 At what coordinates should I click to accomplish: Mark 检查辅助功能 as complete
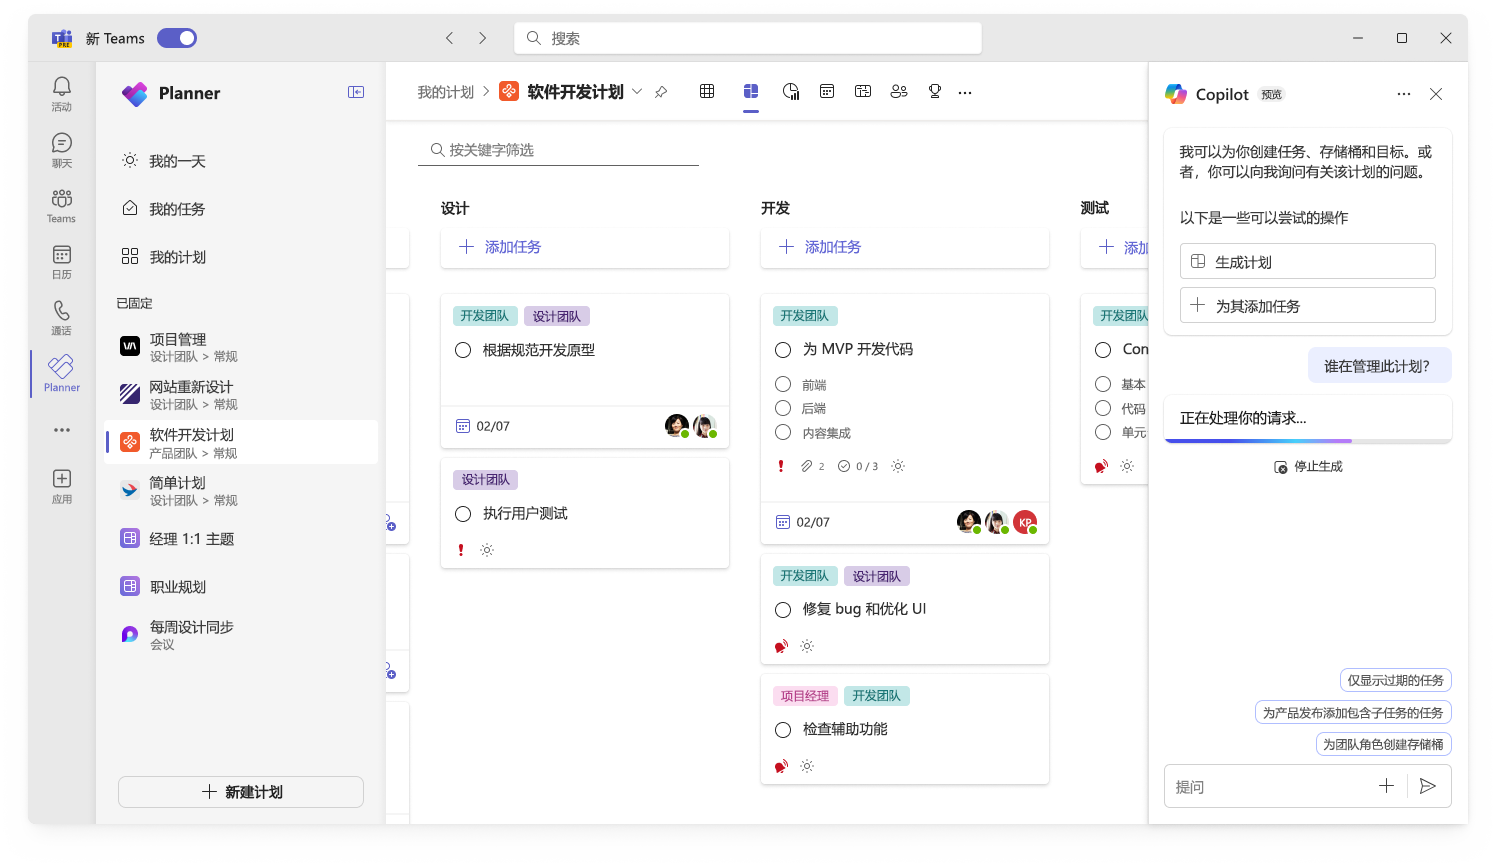tap(783, 730)
